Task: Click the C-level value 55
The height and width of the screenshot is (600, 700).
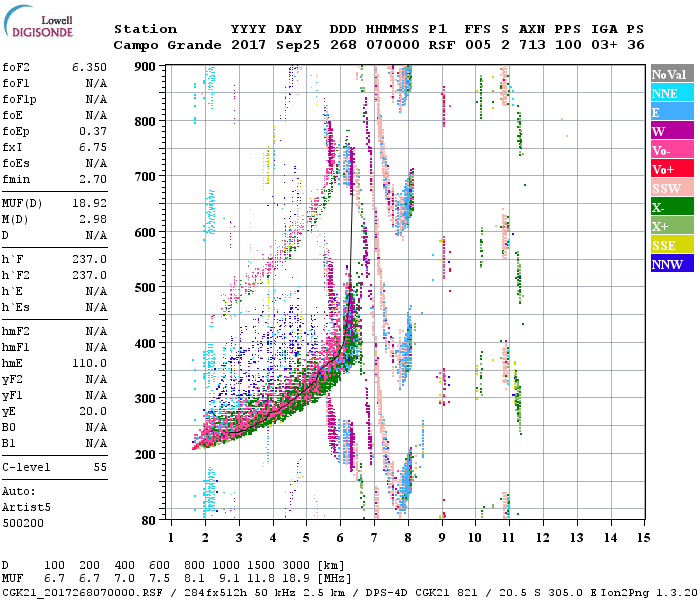Action: tap(100, 467)
